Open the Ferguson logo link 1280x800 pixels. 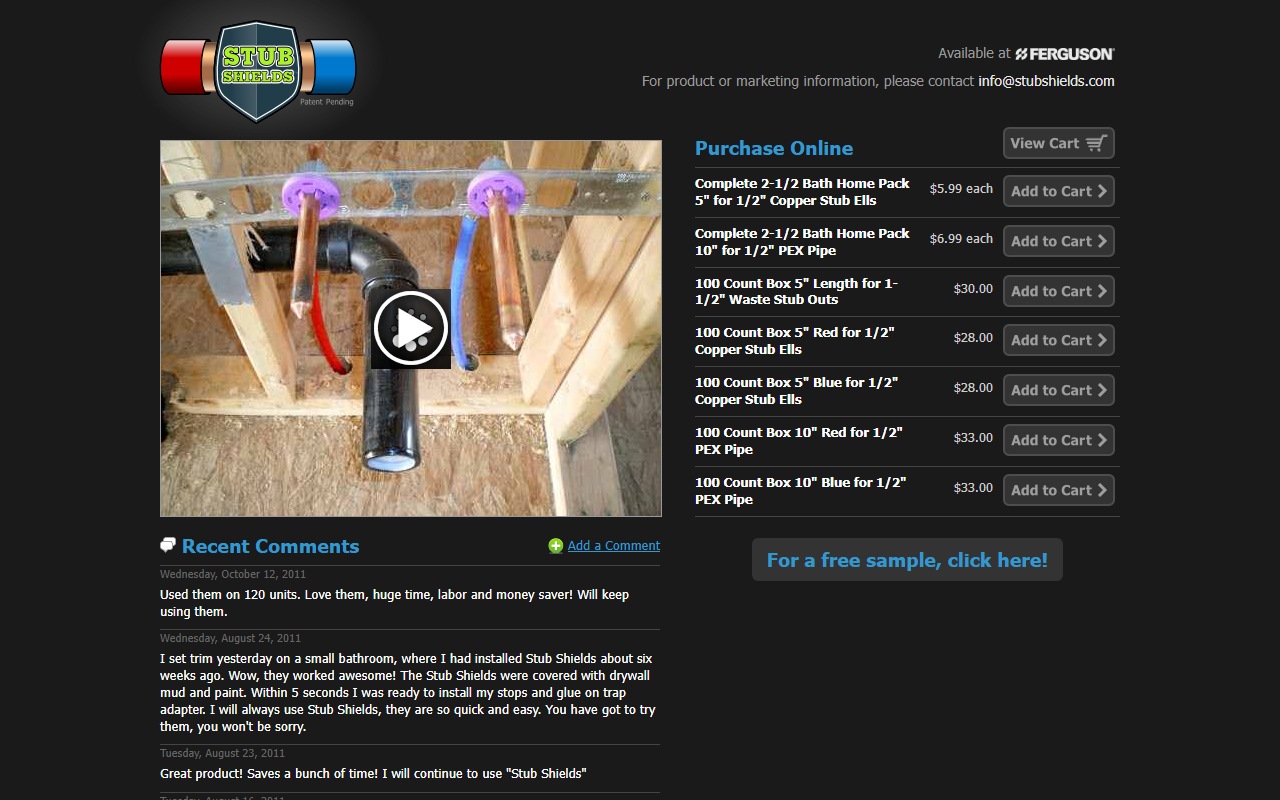coord(1064,54)
